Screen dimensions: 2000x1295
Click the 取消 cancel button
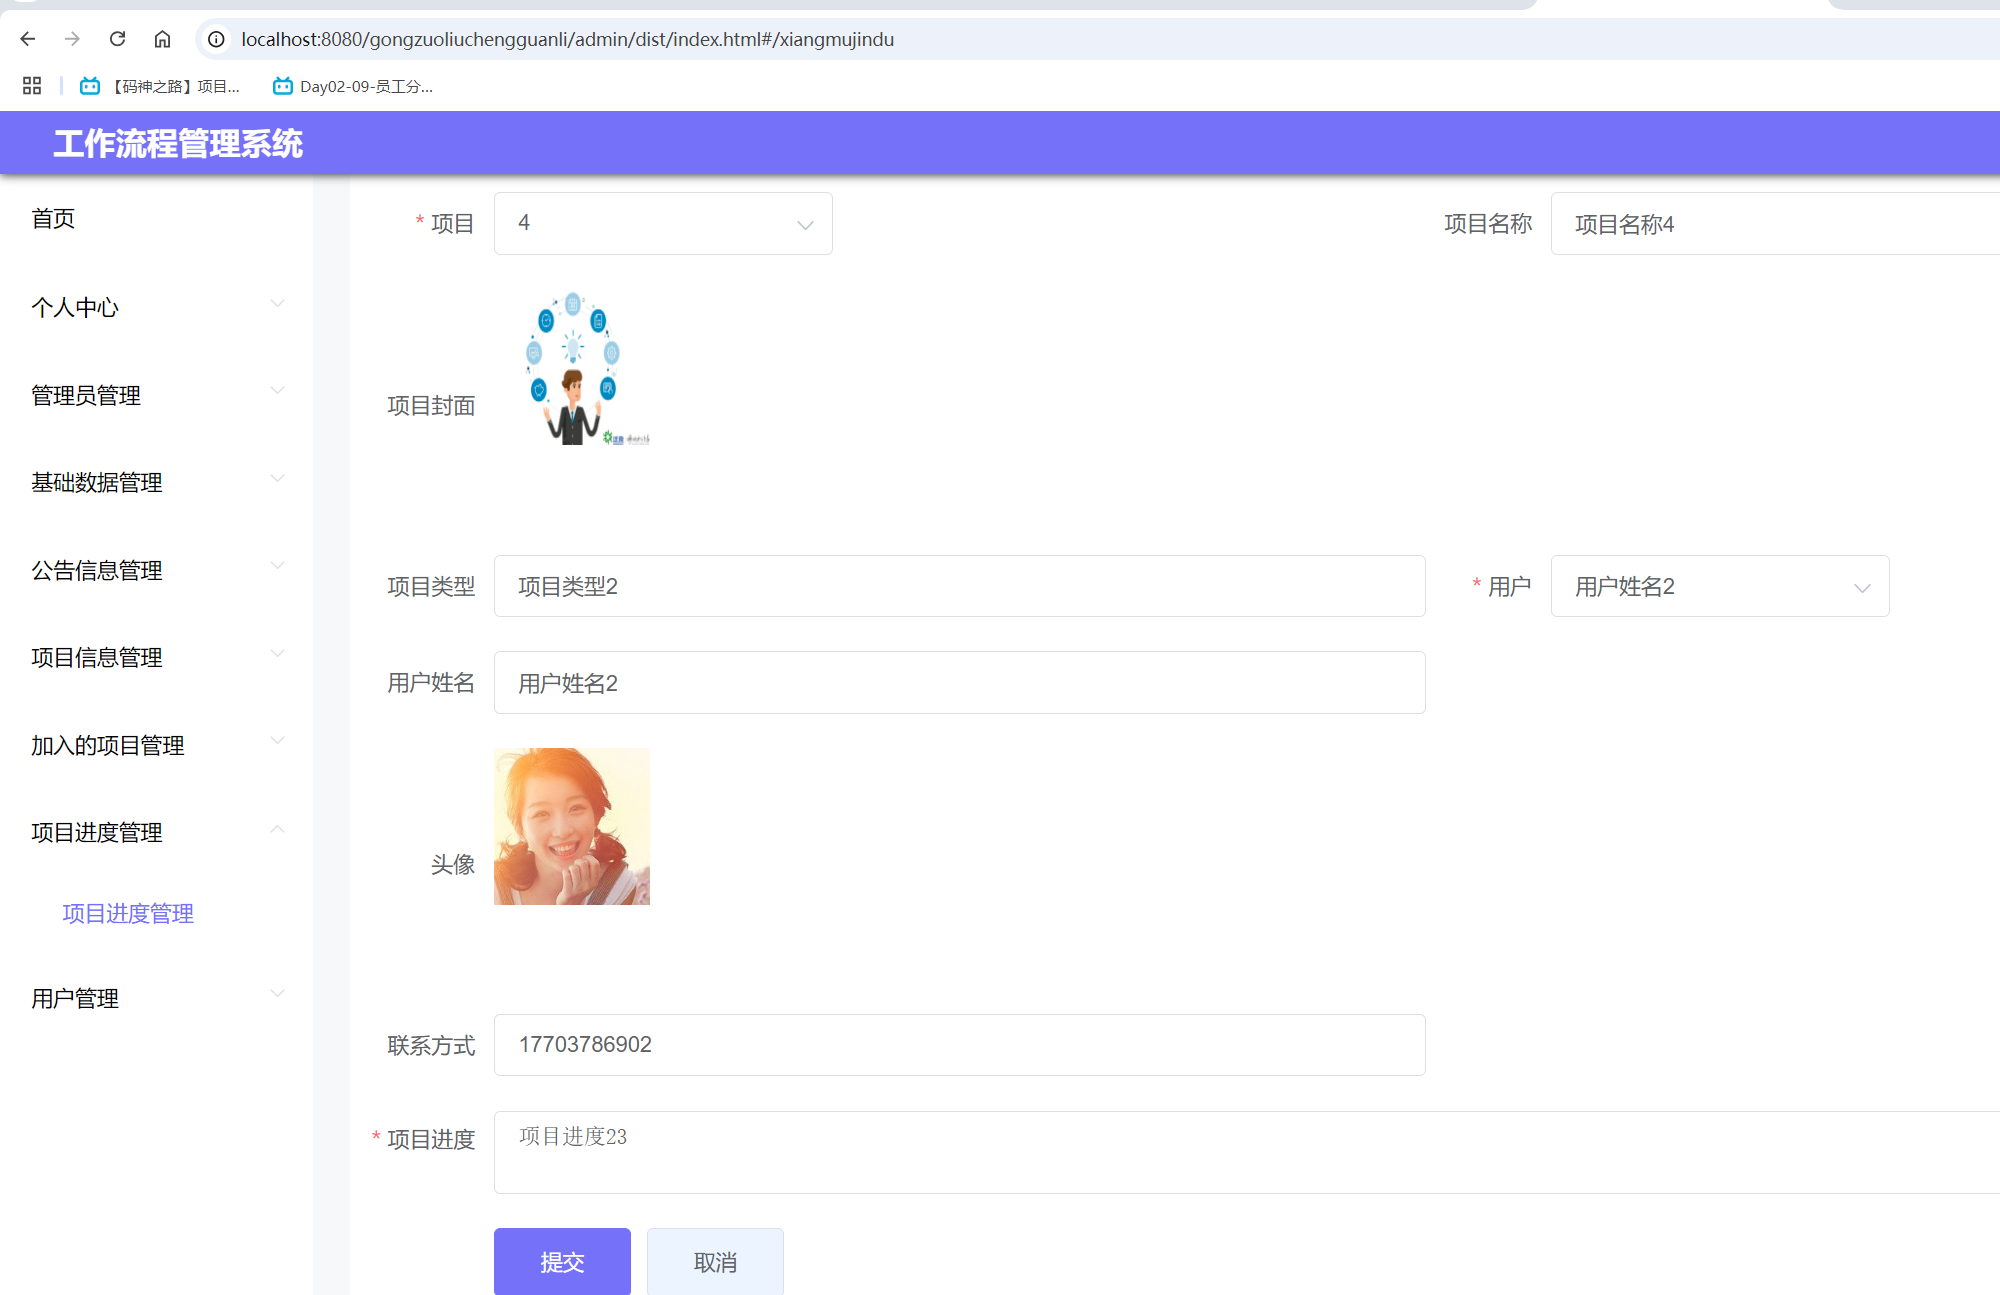pos(714,1261)
